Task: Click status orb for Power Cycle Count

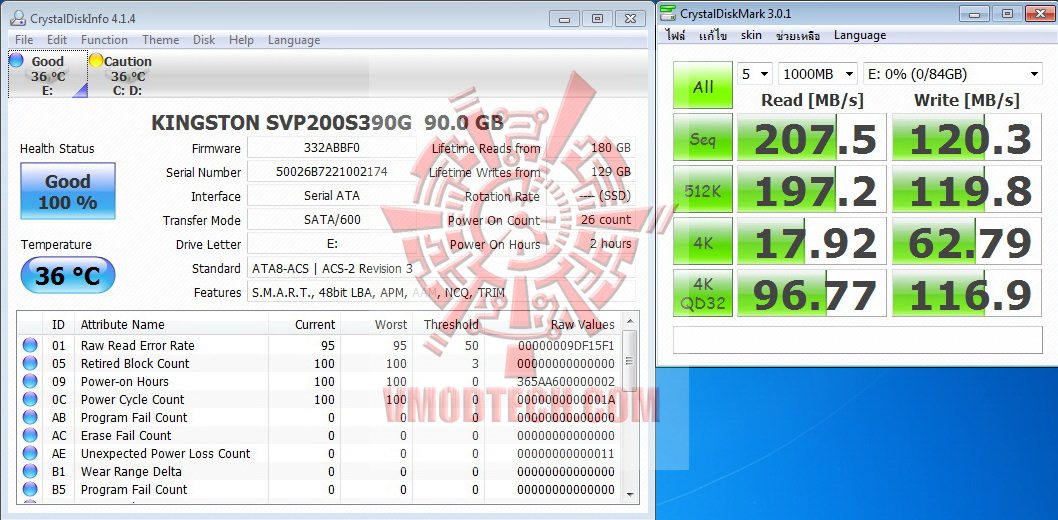Action: (x=30, y=399)
